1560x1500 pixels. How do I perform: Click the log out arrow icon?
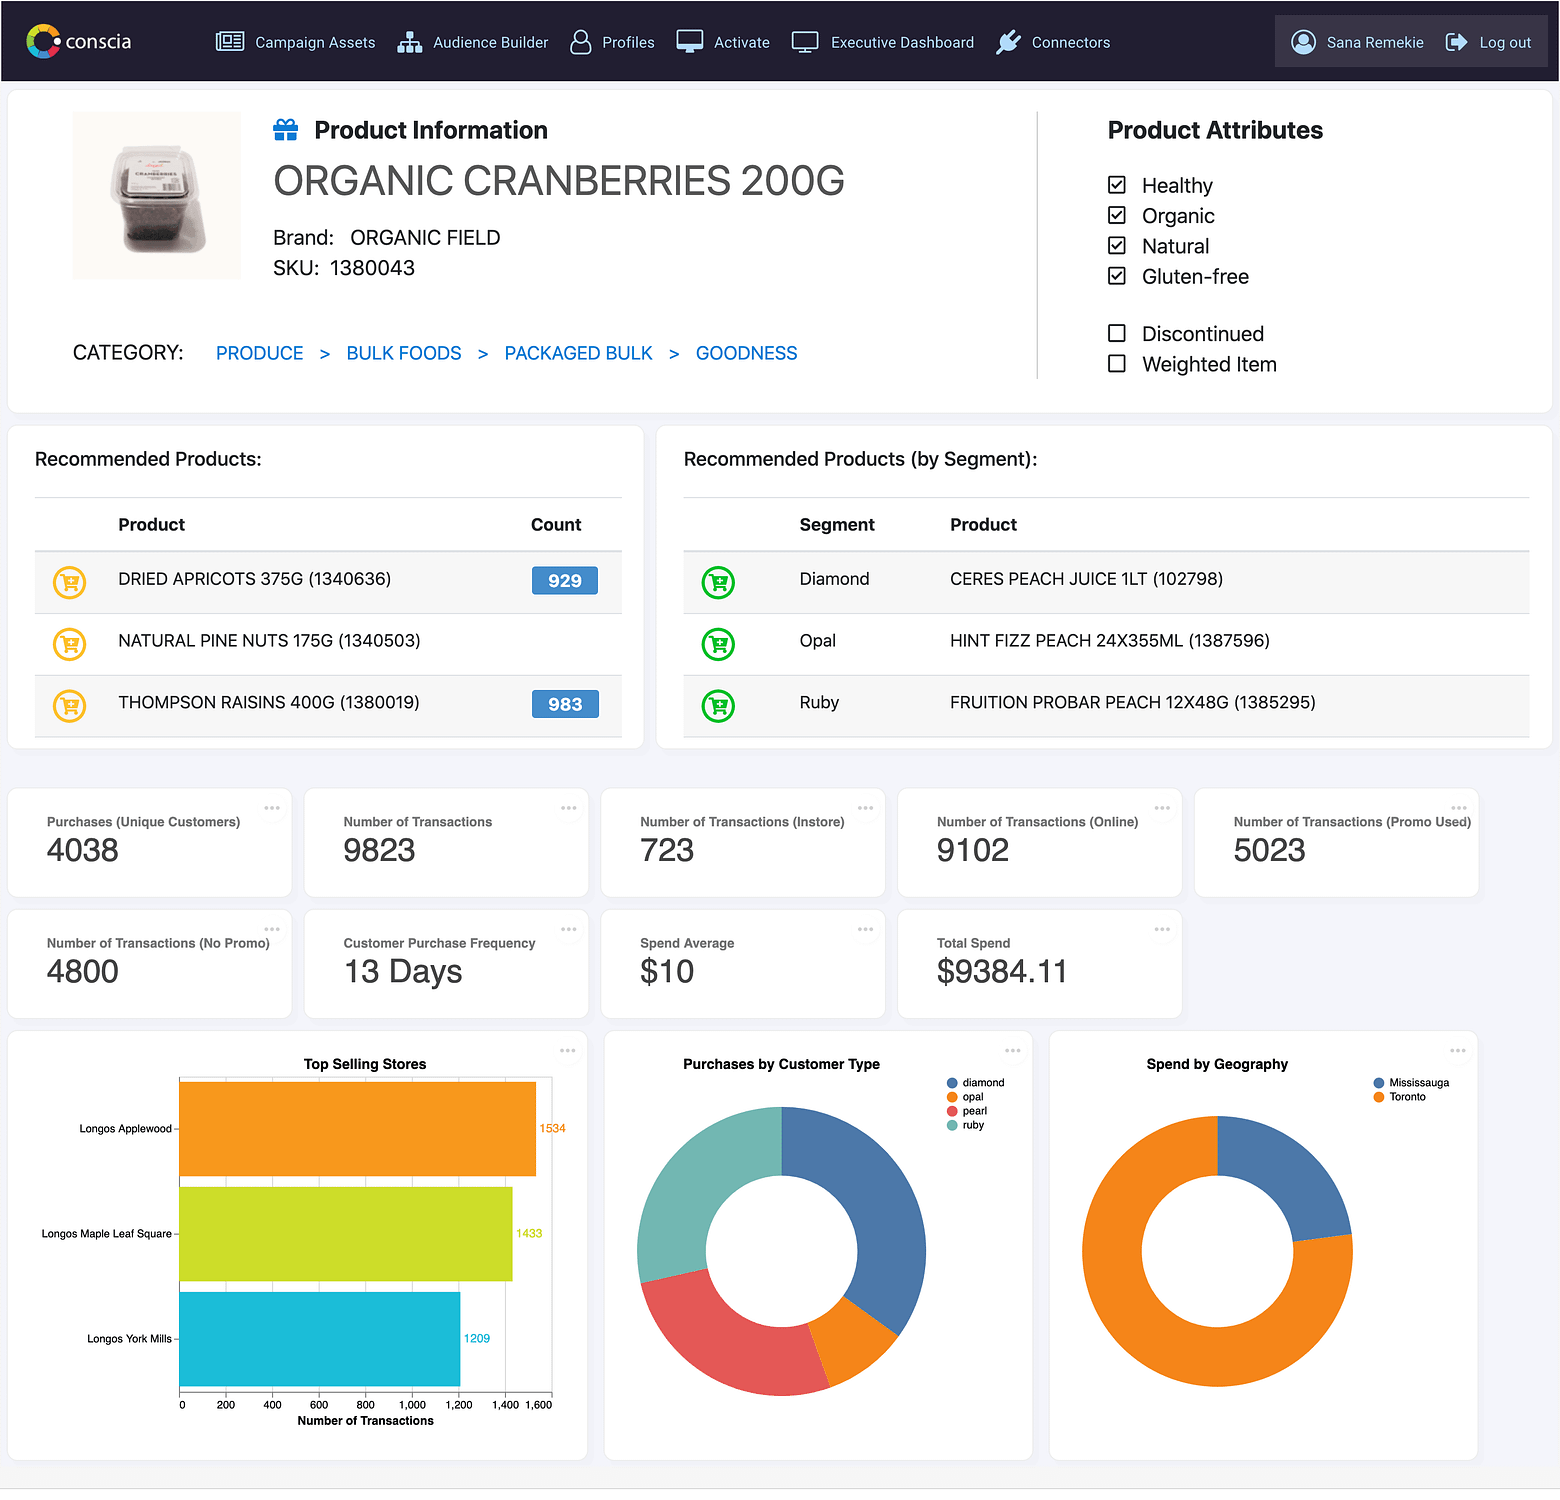(x=1457, y=42)
